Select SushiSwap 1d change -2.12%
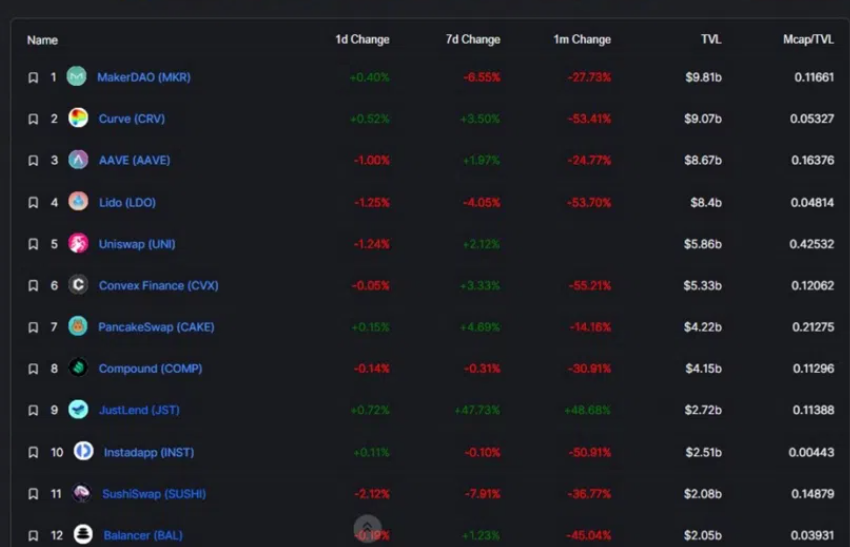850x547 pixels. click(372, 494)
